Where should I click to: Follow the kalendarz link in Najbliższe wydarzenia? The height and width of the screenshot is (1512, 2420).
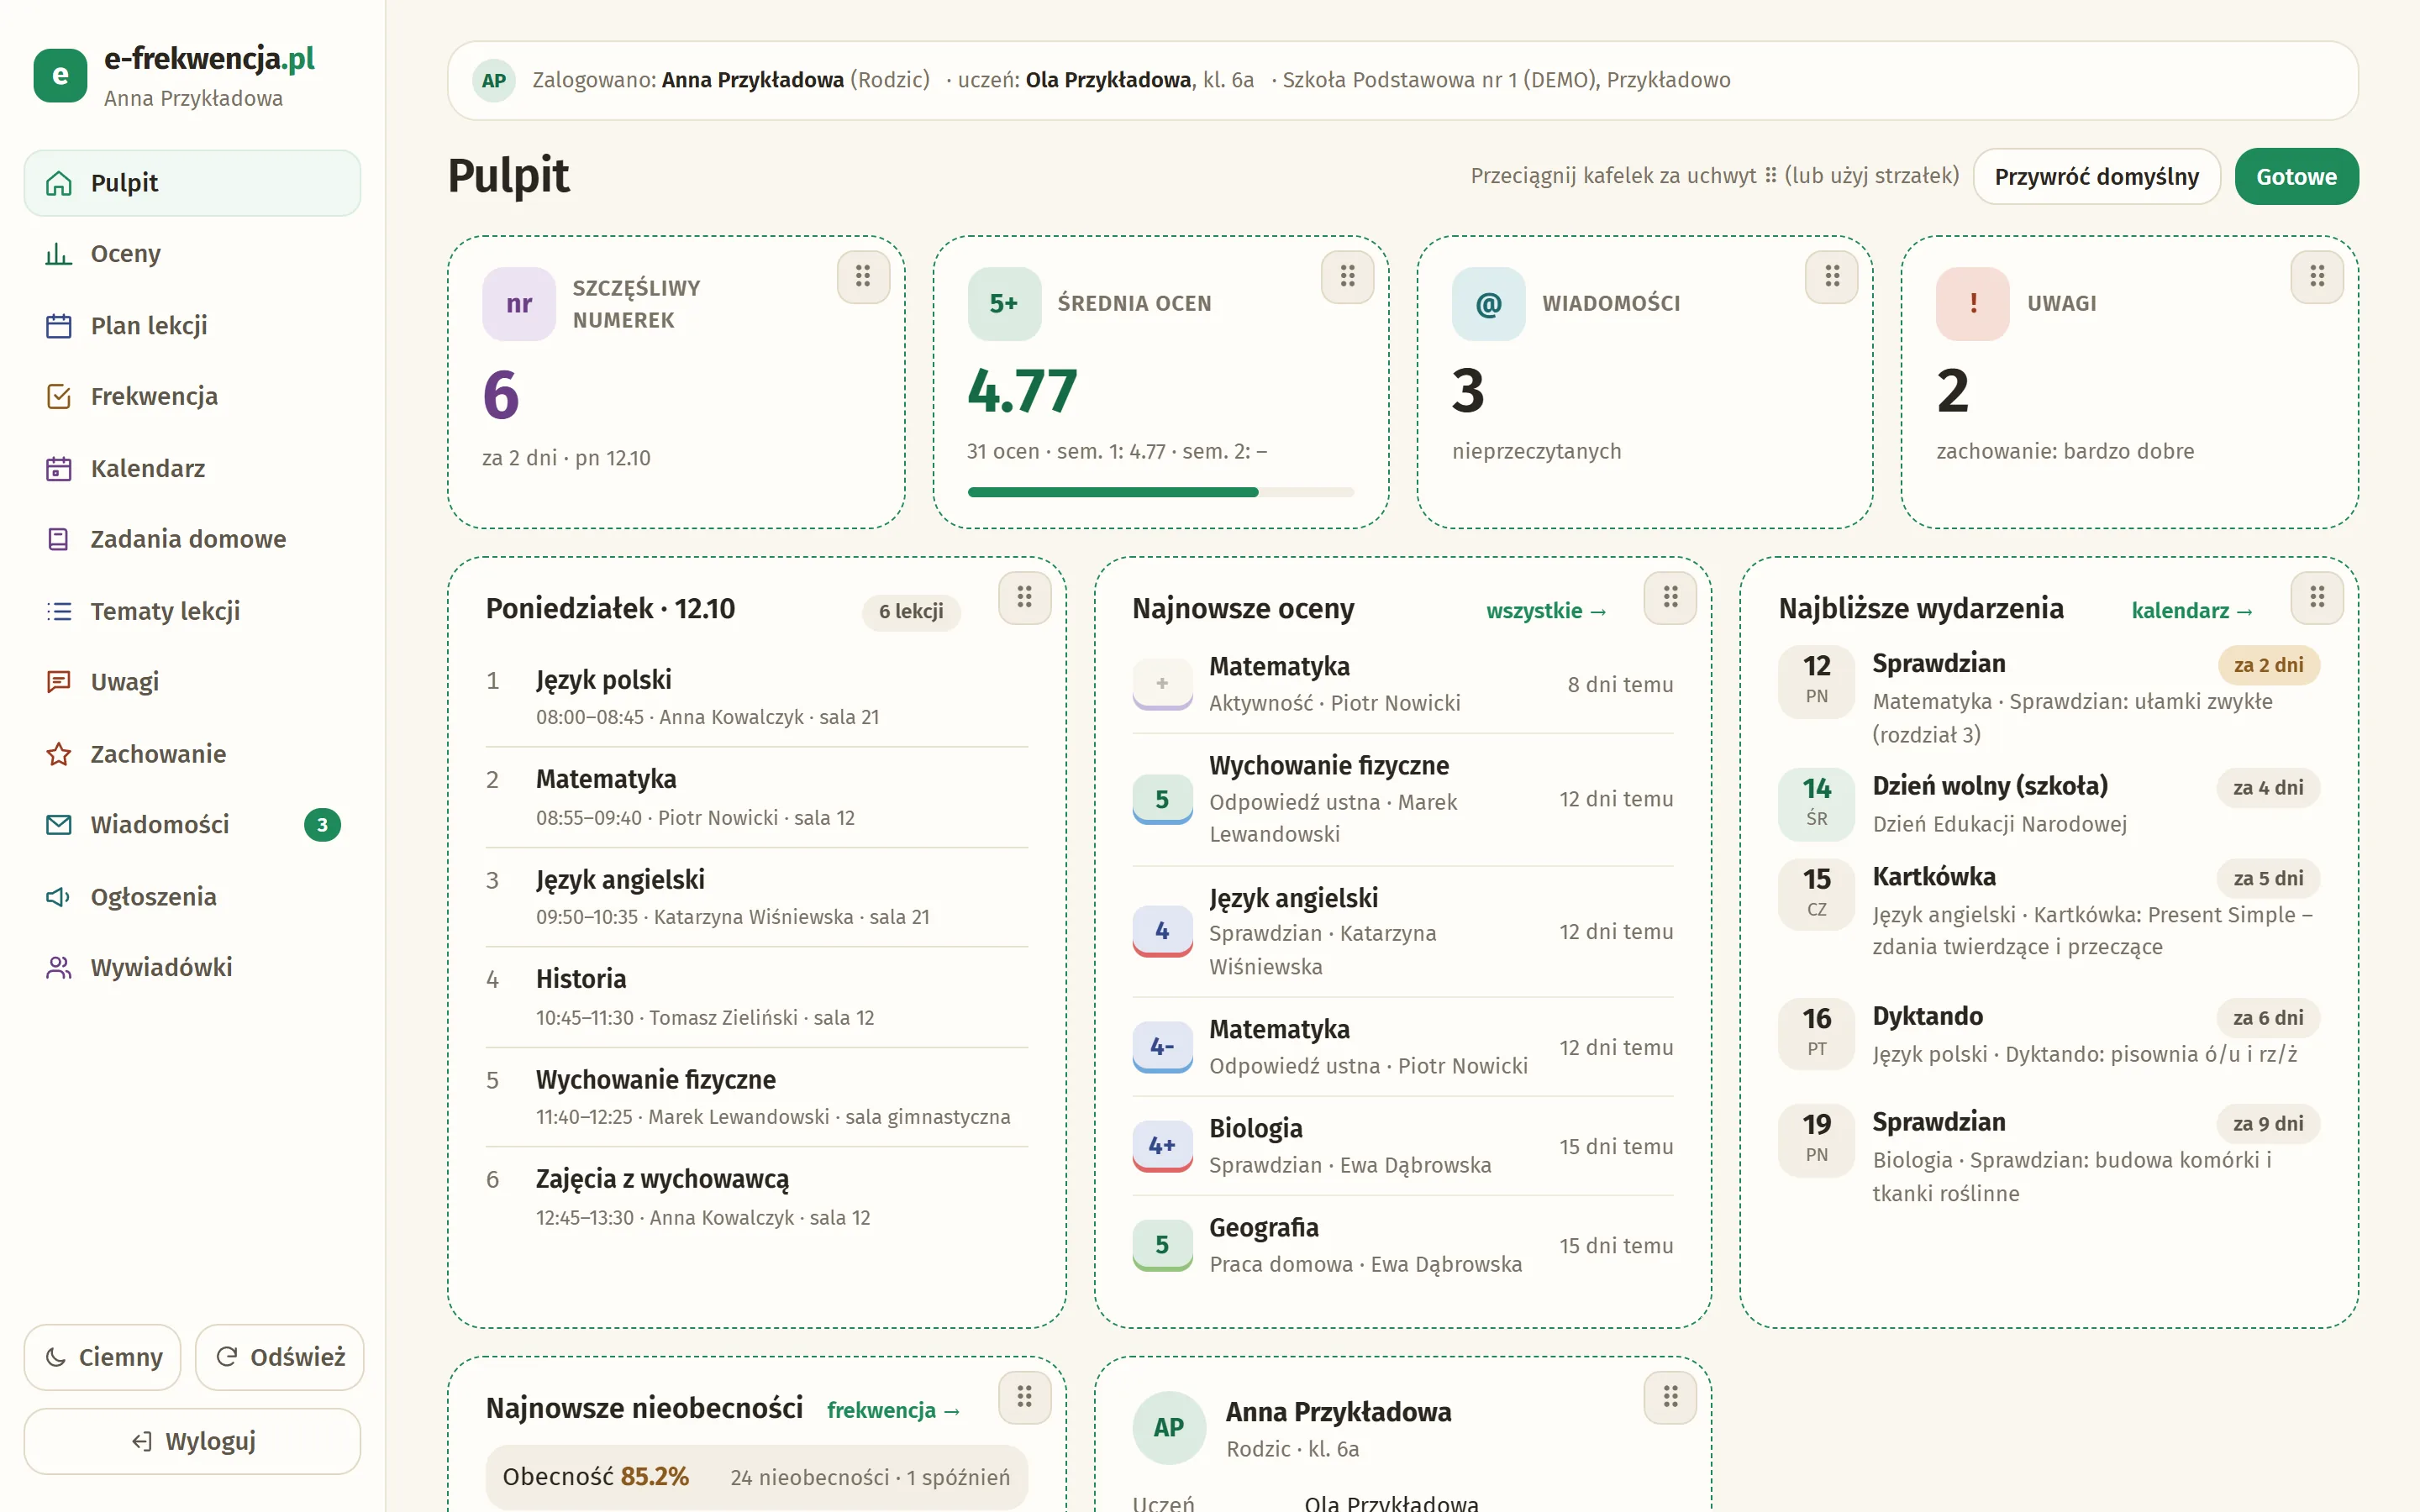pos(2192,611)
